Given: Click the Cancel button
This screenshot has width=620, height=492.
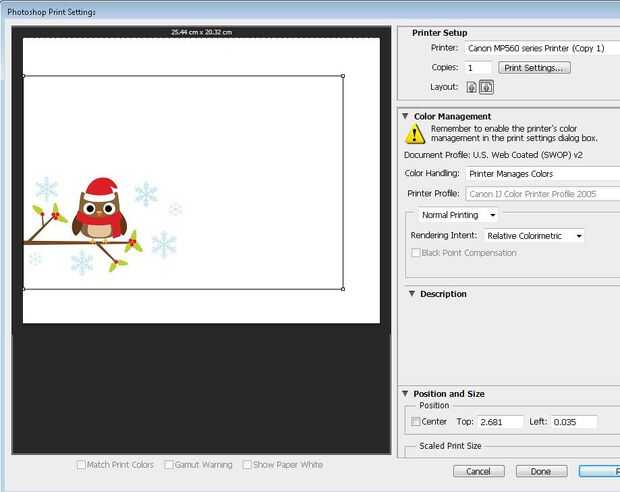Looking at the screenshot, I should (x=478, y=471).
